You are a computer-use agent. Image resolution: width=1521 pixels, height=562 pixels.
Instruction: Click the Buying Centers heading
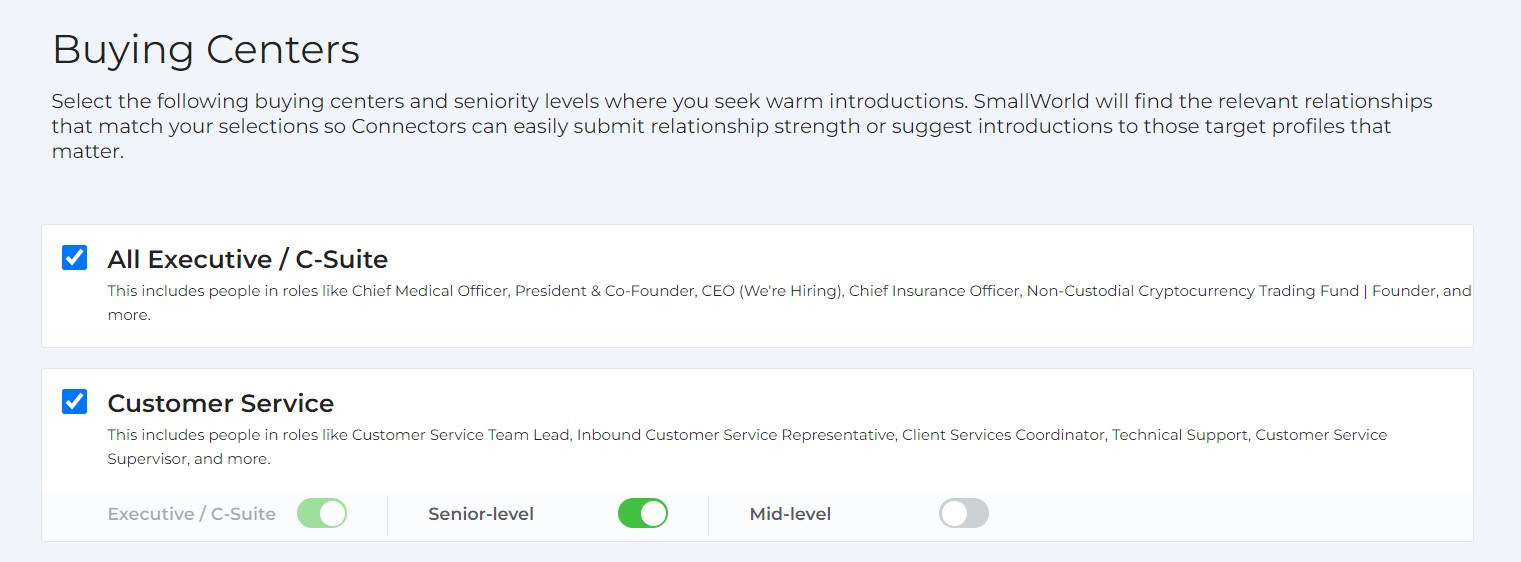(205, 49)
